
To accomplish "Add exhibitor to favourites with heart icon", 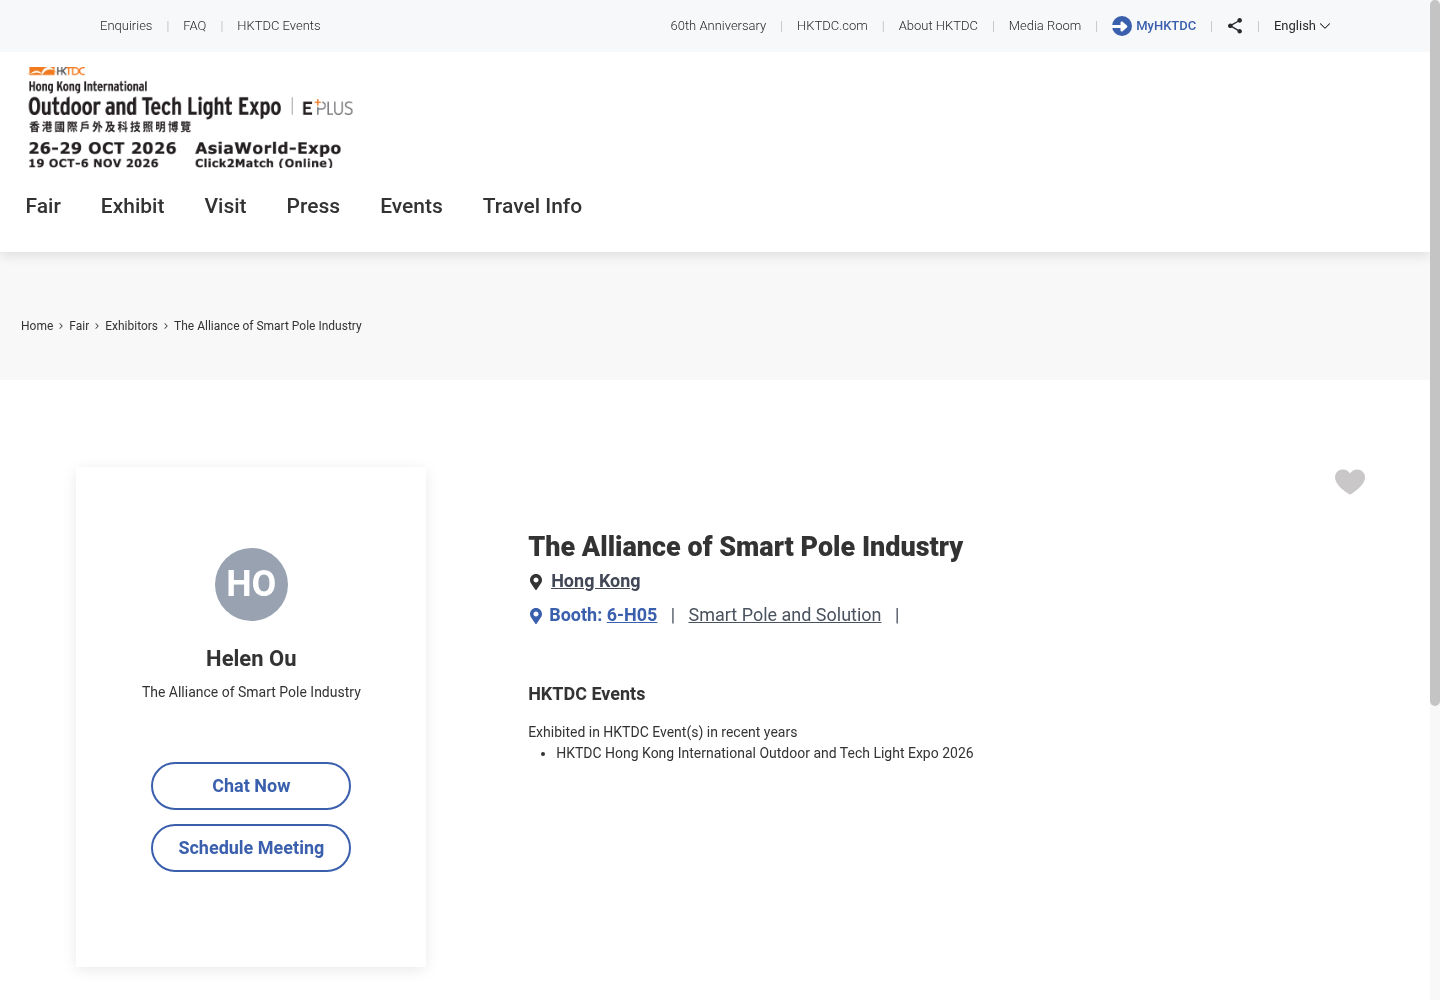I will 1350,482.
